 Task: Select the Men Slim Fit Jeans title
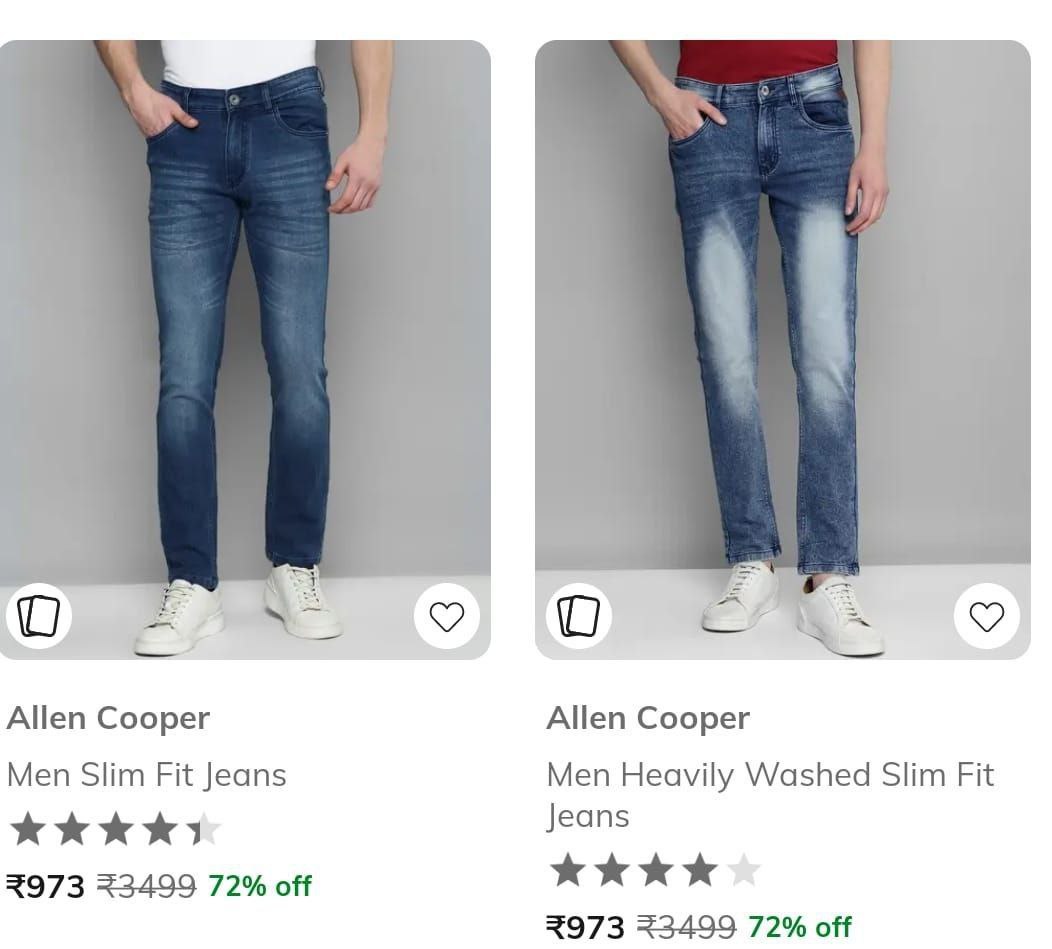[146, 774]
